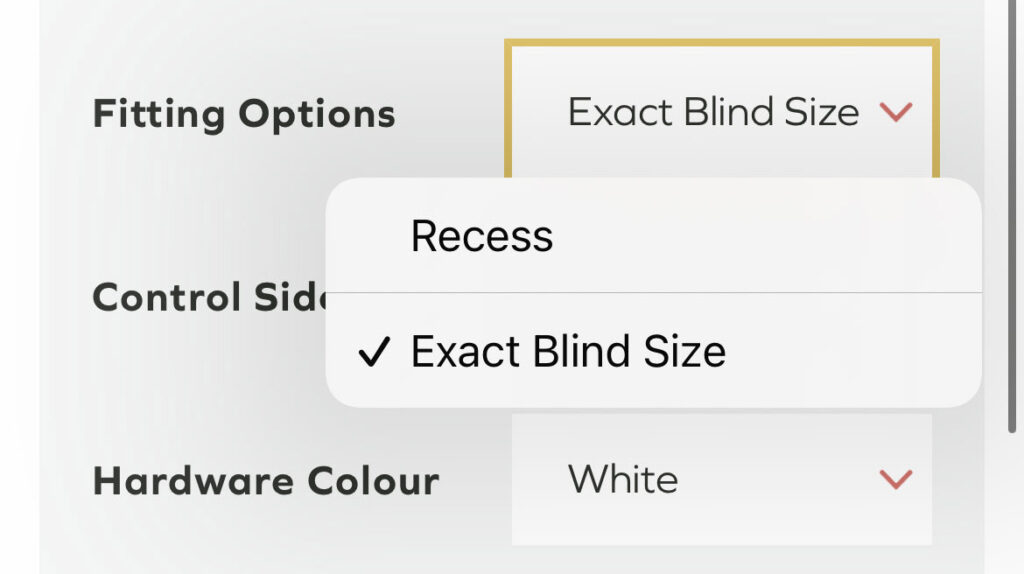Click the white Hardware Colour select box
This screenshot has height=574, width=1024.
[720, 480]
